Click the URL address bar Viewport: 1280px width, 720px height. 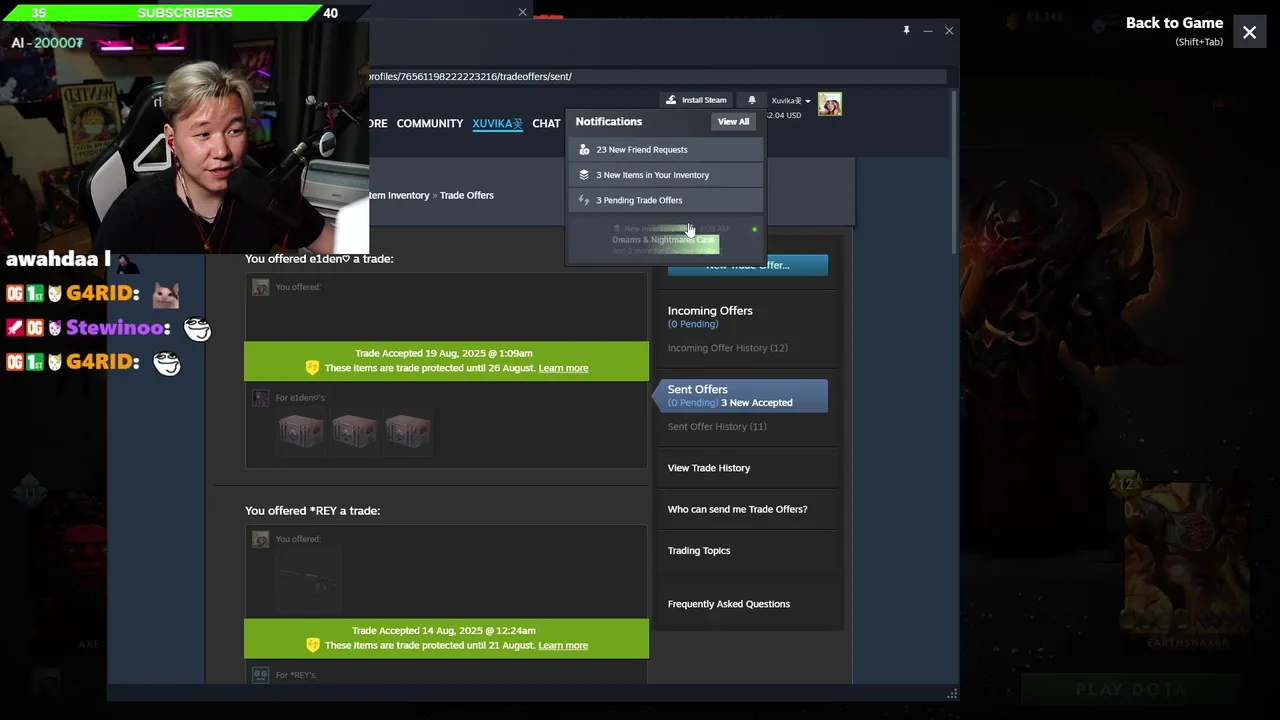click(657, 76)
